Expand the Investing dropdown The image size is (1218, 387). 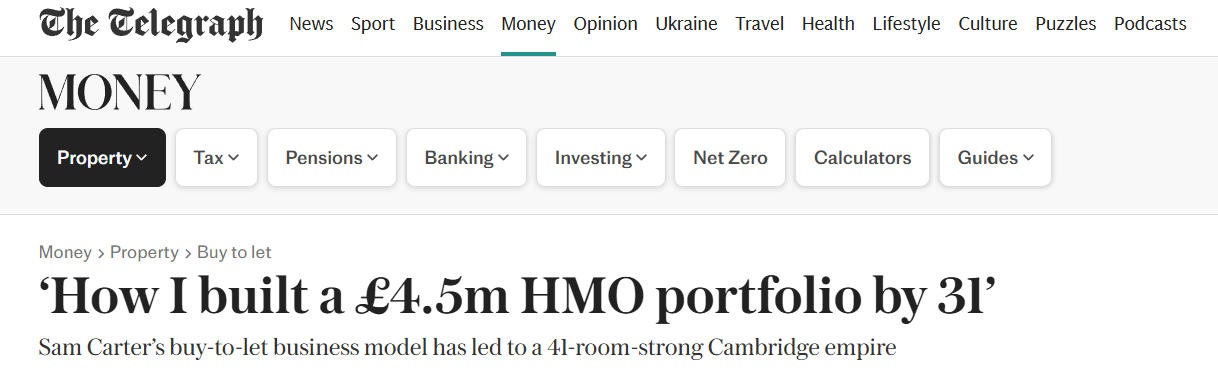coord(600,158)
